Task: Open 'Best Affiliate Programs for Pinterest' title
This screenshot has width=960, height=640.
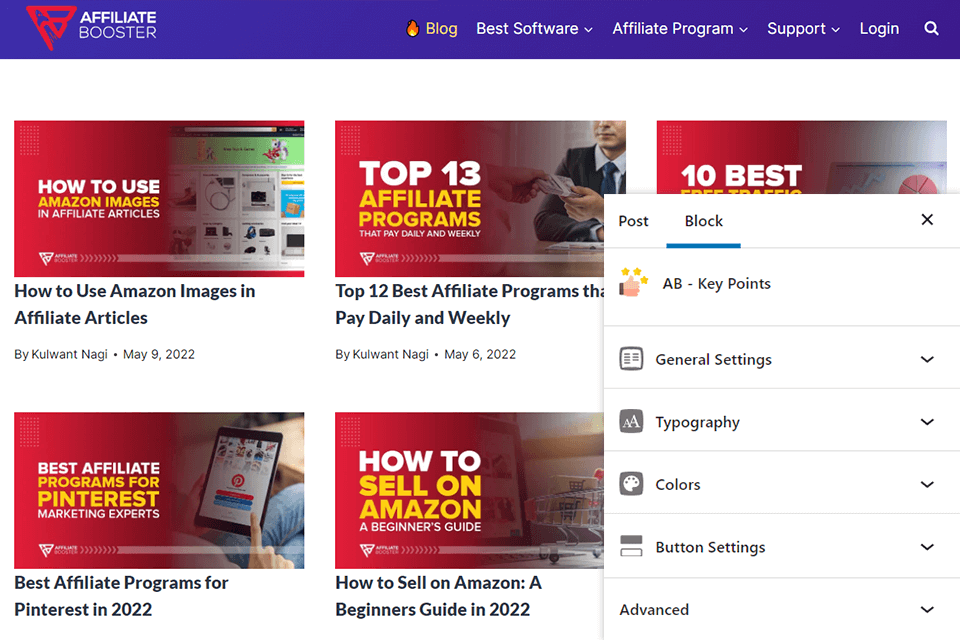Action: coord(121,596)
